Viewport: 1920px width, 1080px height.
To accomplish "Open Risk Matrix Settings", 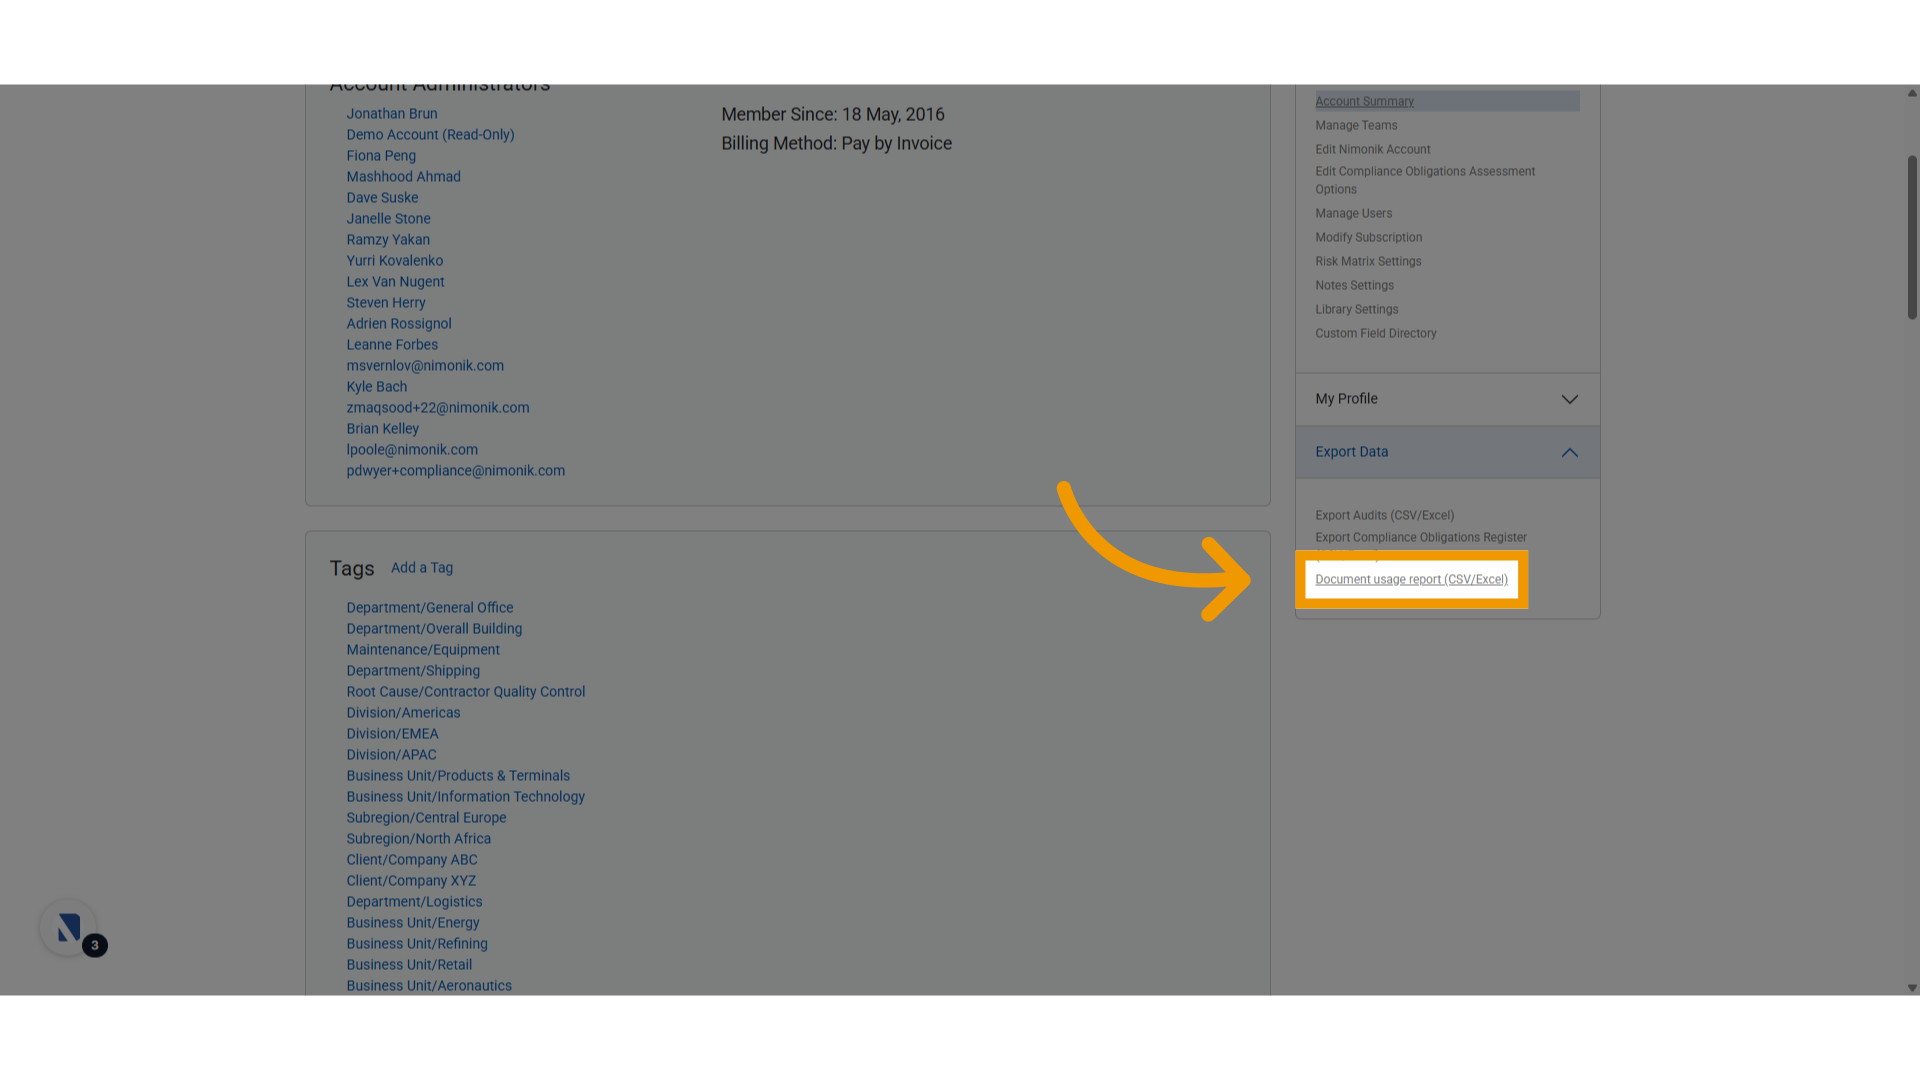I will [1368, 262].
